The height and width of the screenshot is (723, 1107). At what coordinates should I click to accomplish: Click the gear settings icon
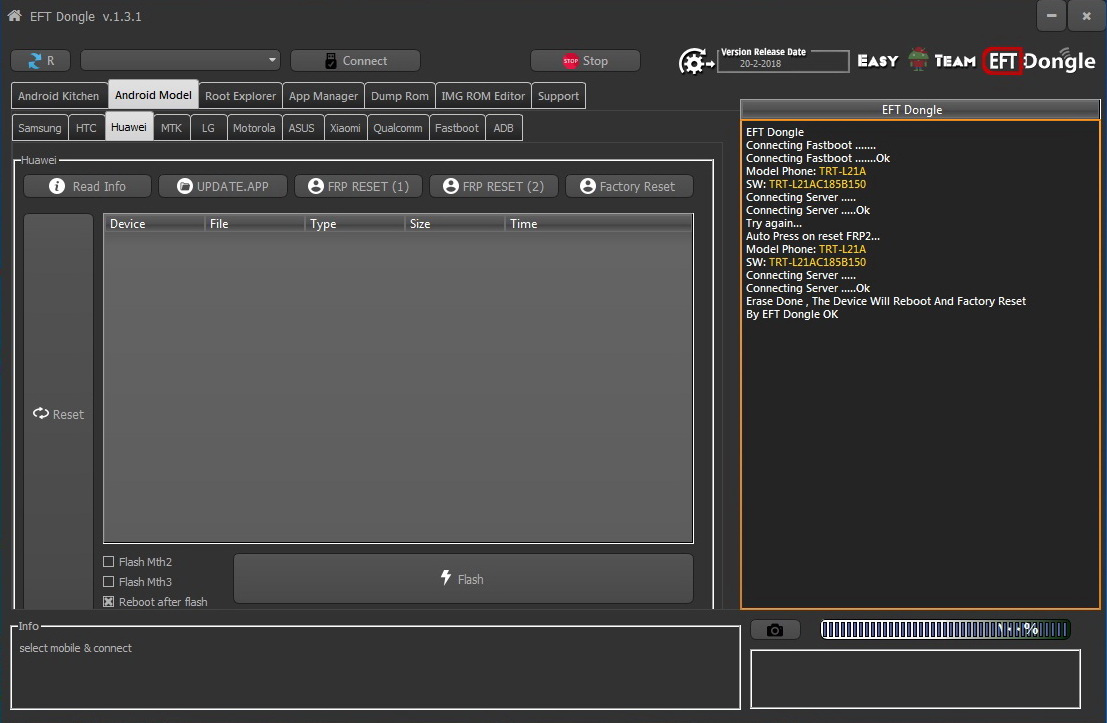click(695, 62)
